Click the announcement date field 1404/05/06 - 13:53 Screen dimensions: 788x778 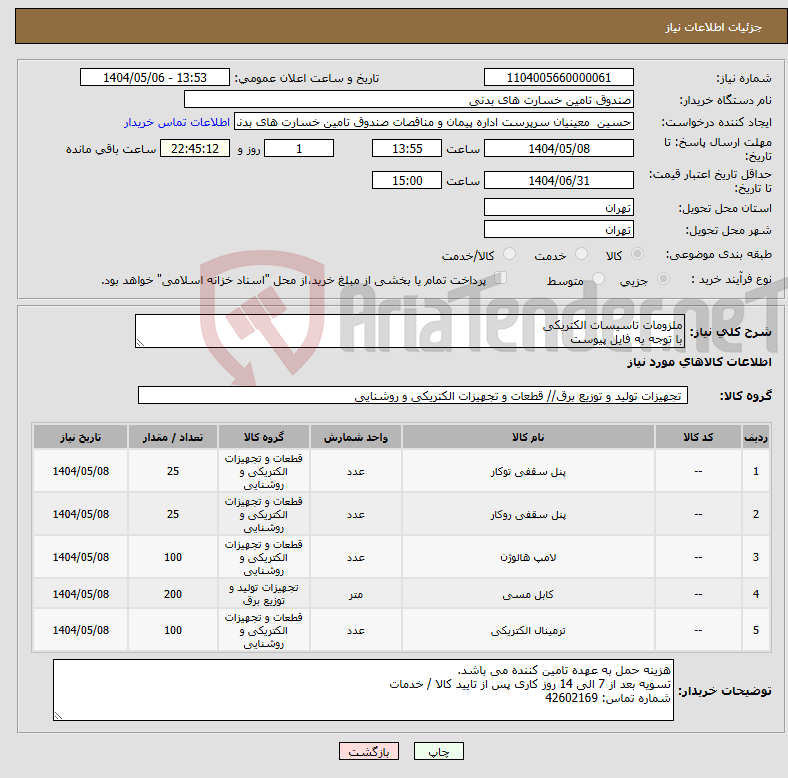pos(155,77)
